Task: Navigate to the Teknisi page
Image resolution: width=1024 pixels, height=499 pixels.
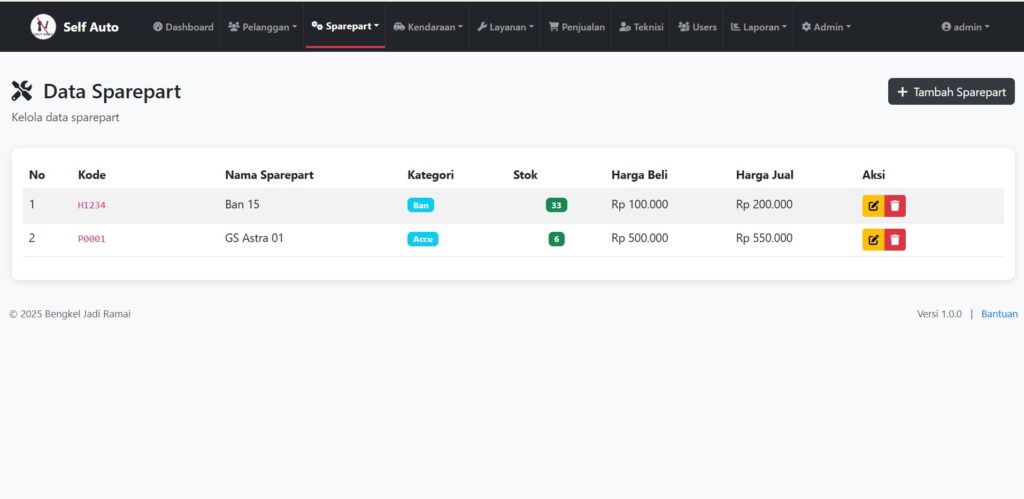Action: click(641, 27)
